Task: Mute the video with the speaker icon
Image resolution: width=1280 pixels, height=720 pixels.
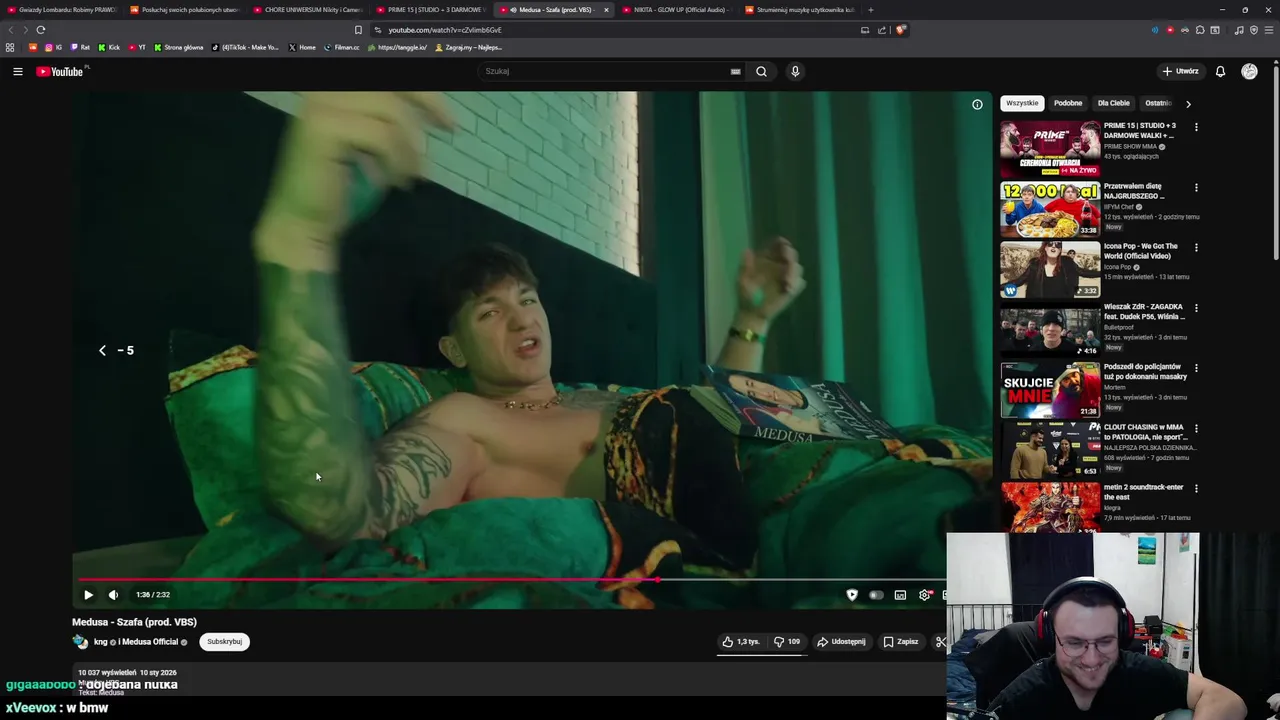Action: (113, 595)
